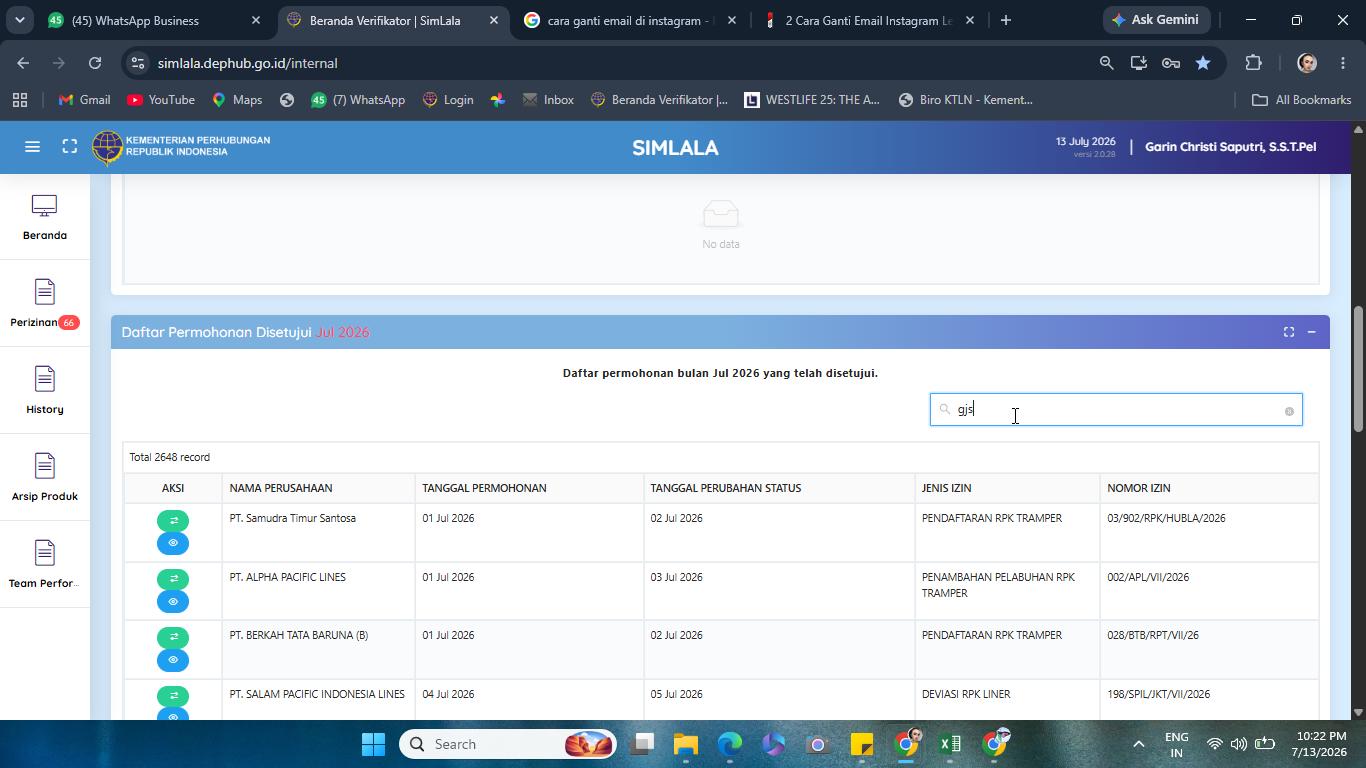Open Inbox bookmark
Viewport: 1366px width, 768px height.
pyautogui.click(x=548, y=100)
